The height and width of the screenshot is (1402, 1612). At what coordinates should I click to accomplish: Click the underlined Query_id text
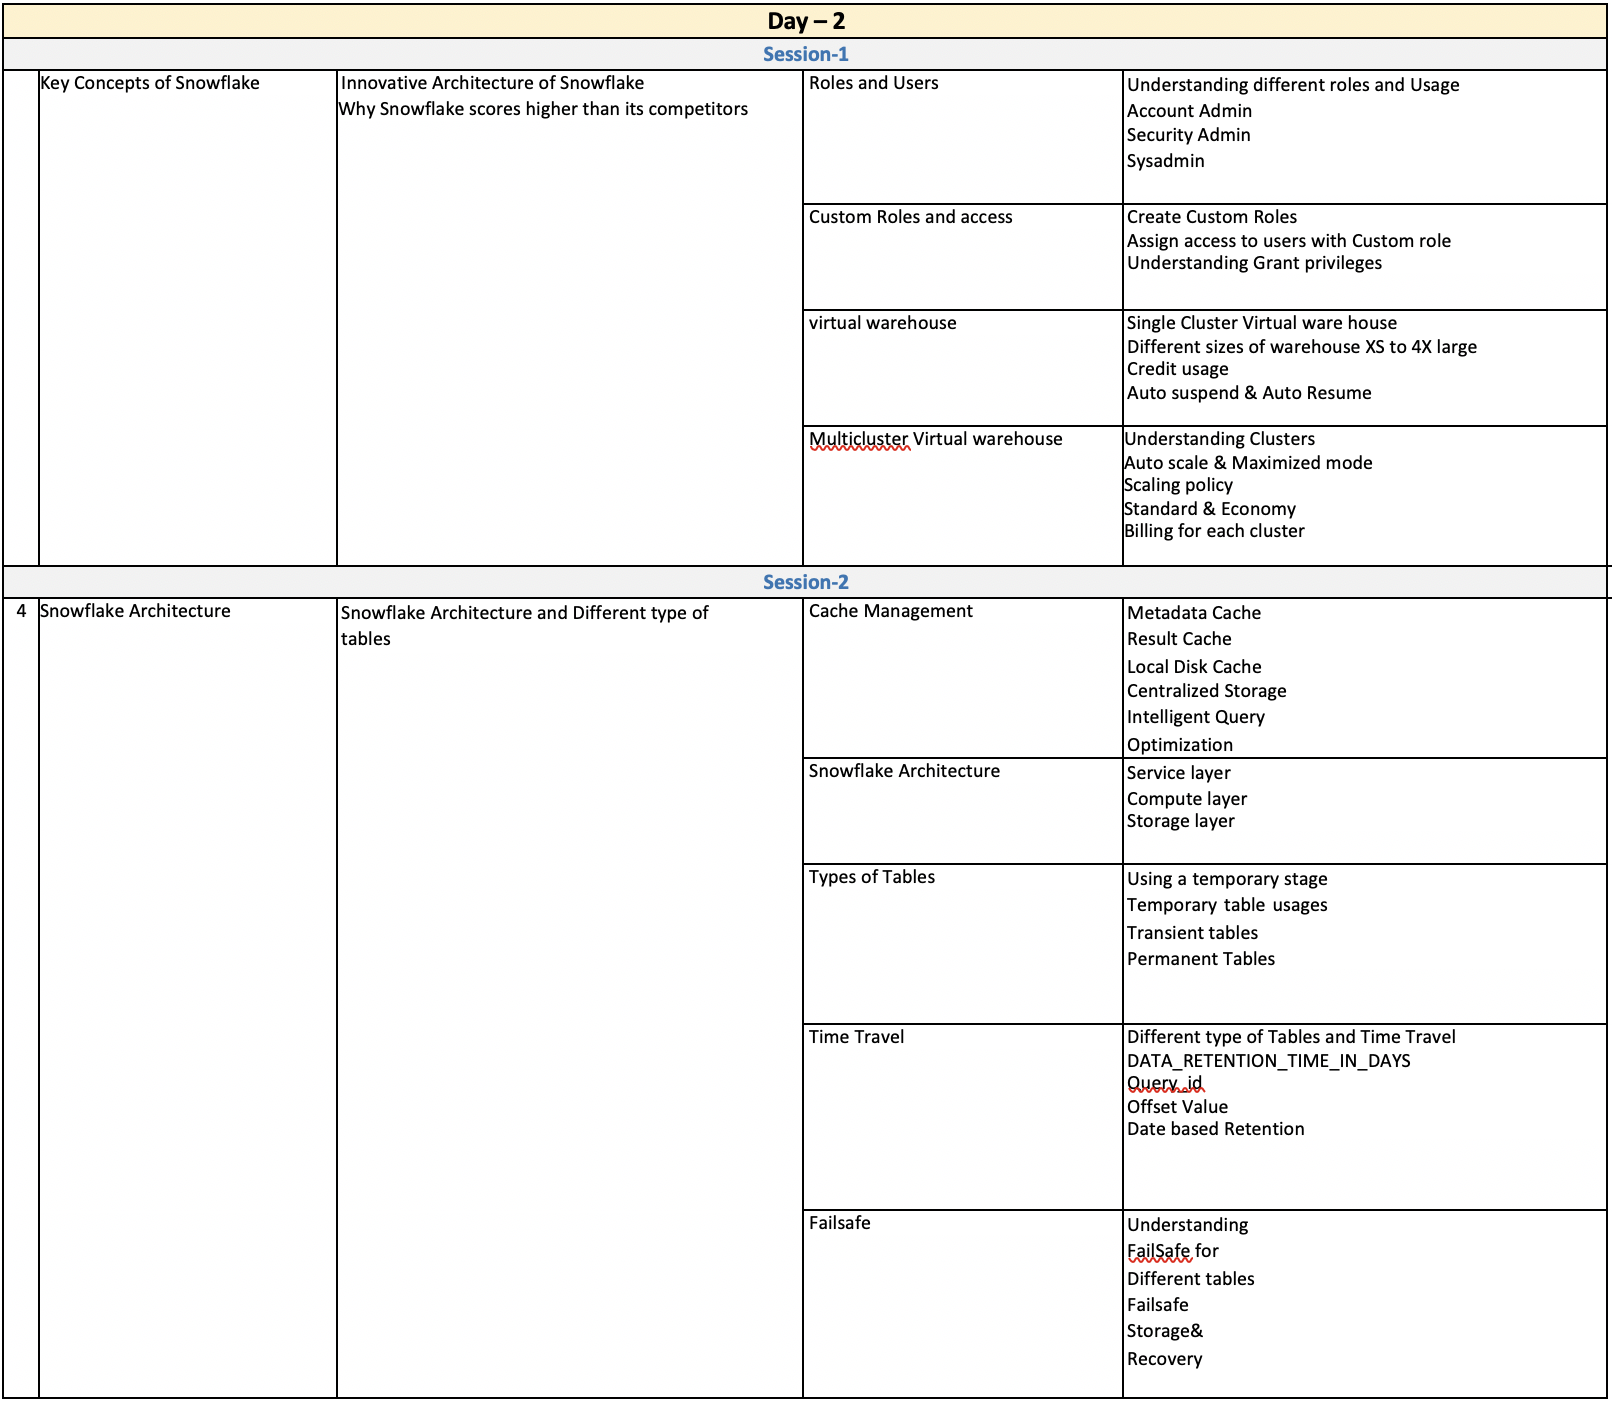point(1165,1083)
